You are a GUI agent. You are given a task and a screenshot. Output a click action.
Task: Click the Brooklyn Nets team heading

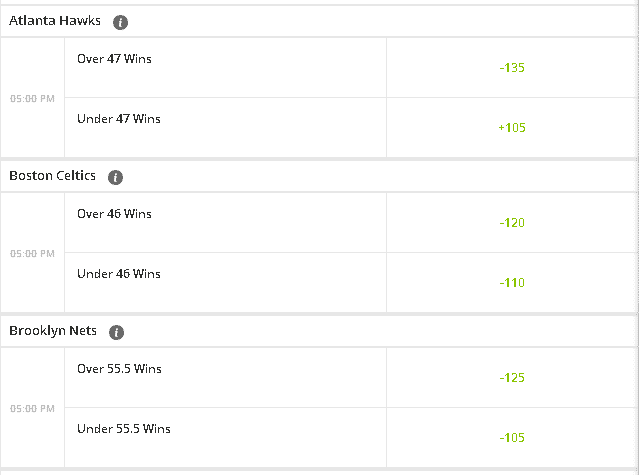[53, 330]
